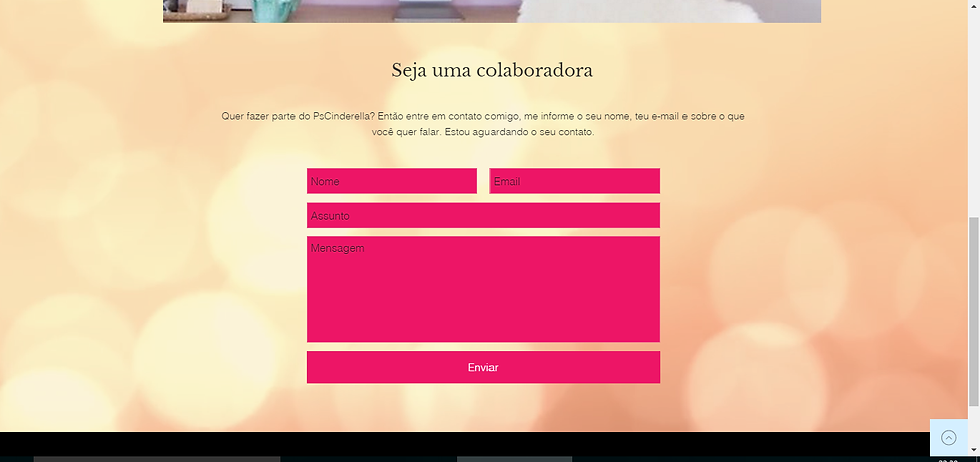This screenshot has height=462, width=980.
Task: Click the 'Quer fazer parte do PsCinderella?' paragraph
Action: pos(483,124)
